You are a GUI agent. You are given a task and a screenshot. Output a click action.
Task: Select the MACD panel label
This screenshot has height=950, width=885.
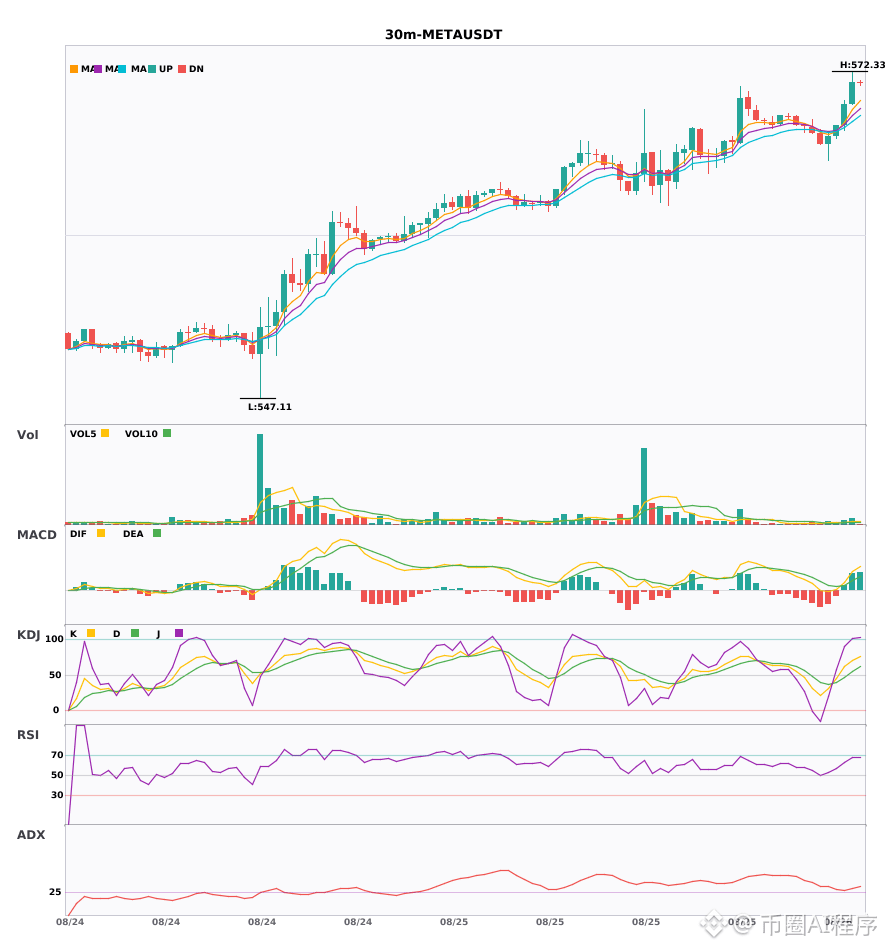coord(36,535)
